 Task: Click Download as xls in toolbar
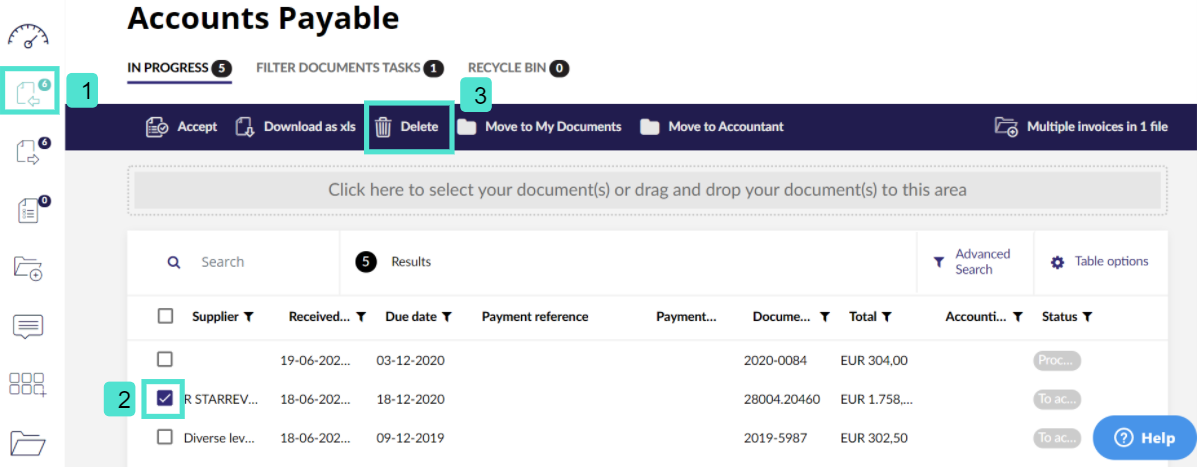(x=296, y=127)
